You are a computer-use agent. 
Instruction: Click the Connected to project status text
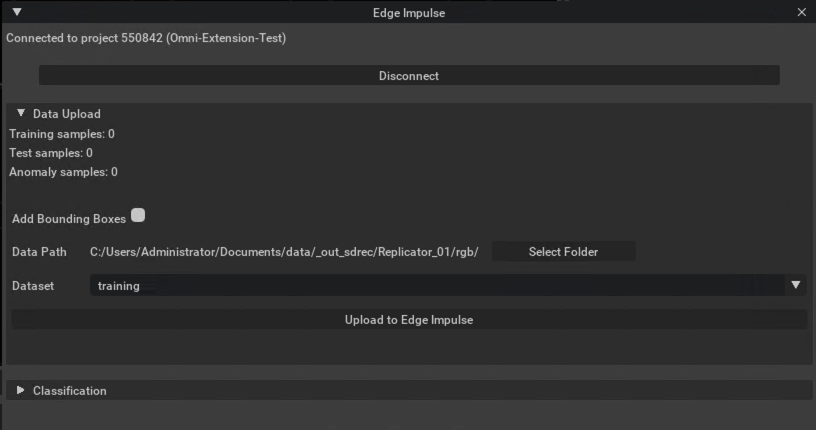[x=146, y=38]
